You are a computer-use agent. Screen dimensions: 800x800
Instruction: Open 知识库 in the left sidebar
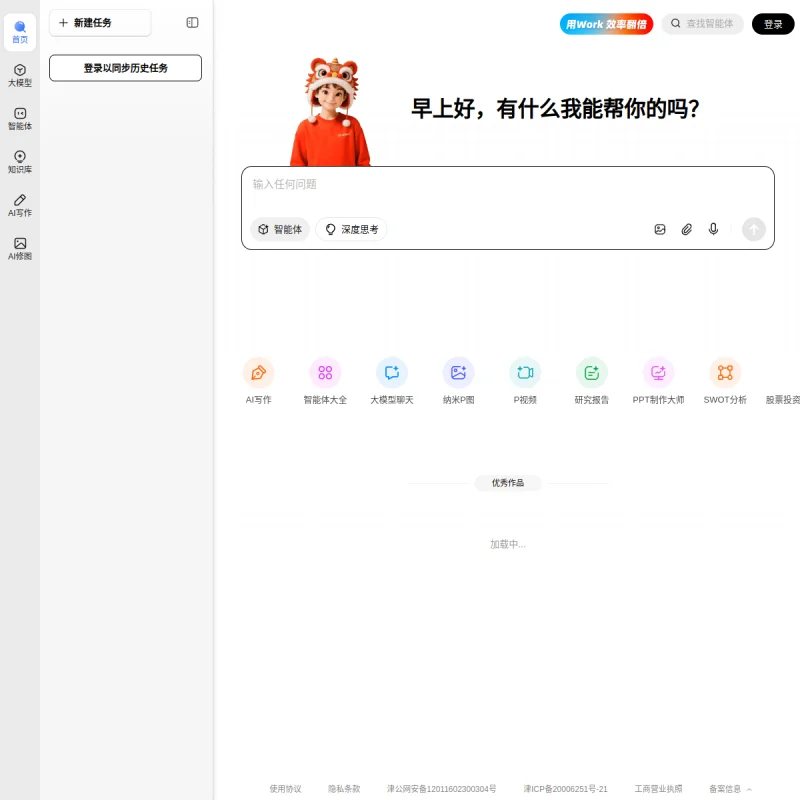pos(20,162)
